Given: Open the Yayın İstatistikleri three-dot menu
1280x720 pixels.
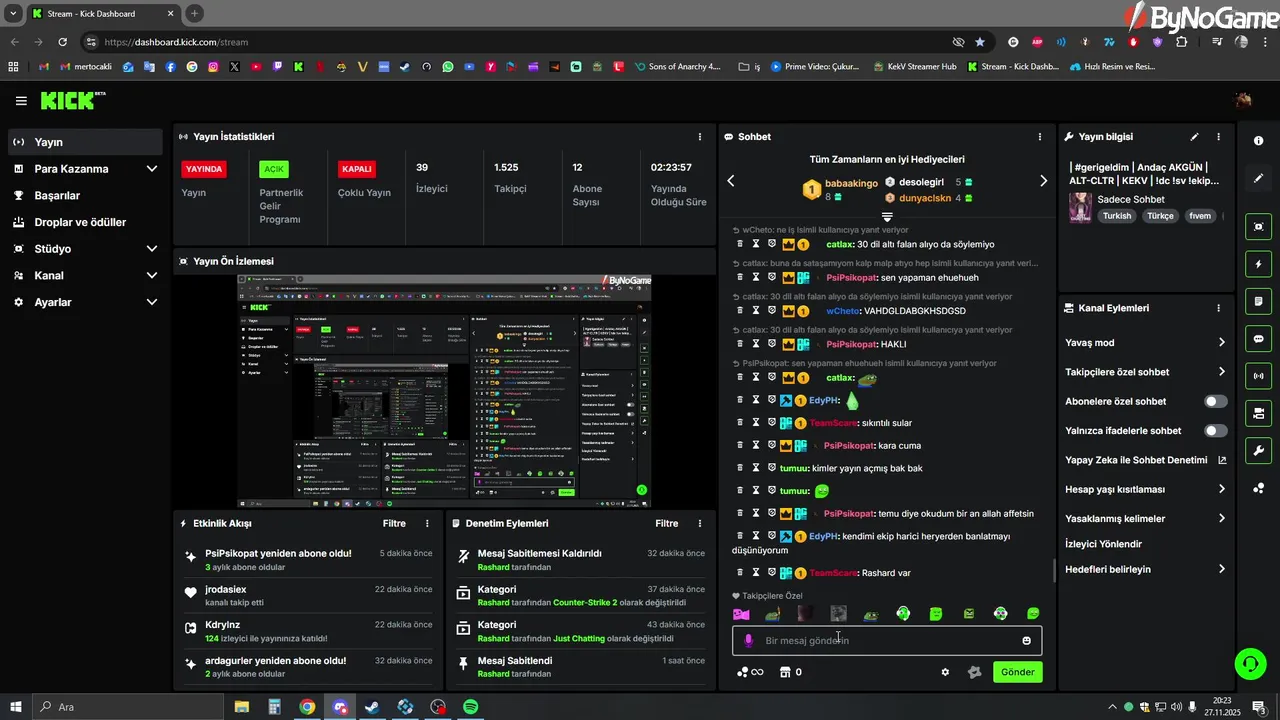Looking at the screenshot, I should 699,137.
